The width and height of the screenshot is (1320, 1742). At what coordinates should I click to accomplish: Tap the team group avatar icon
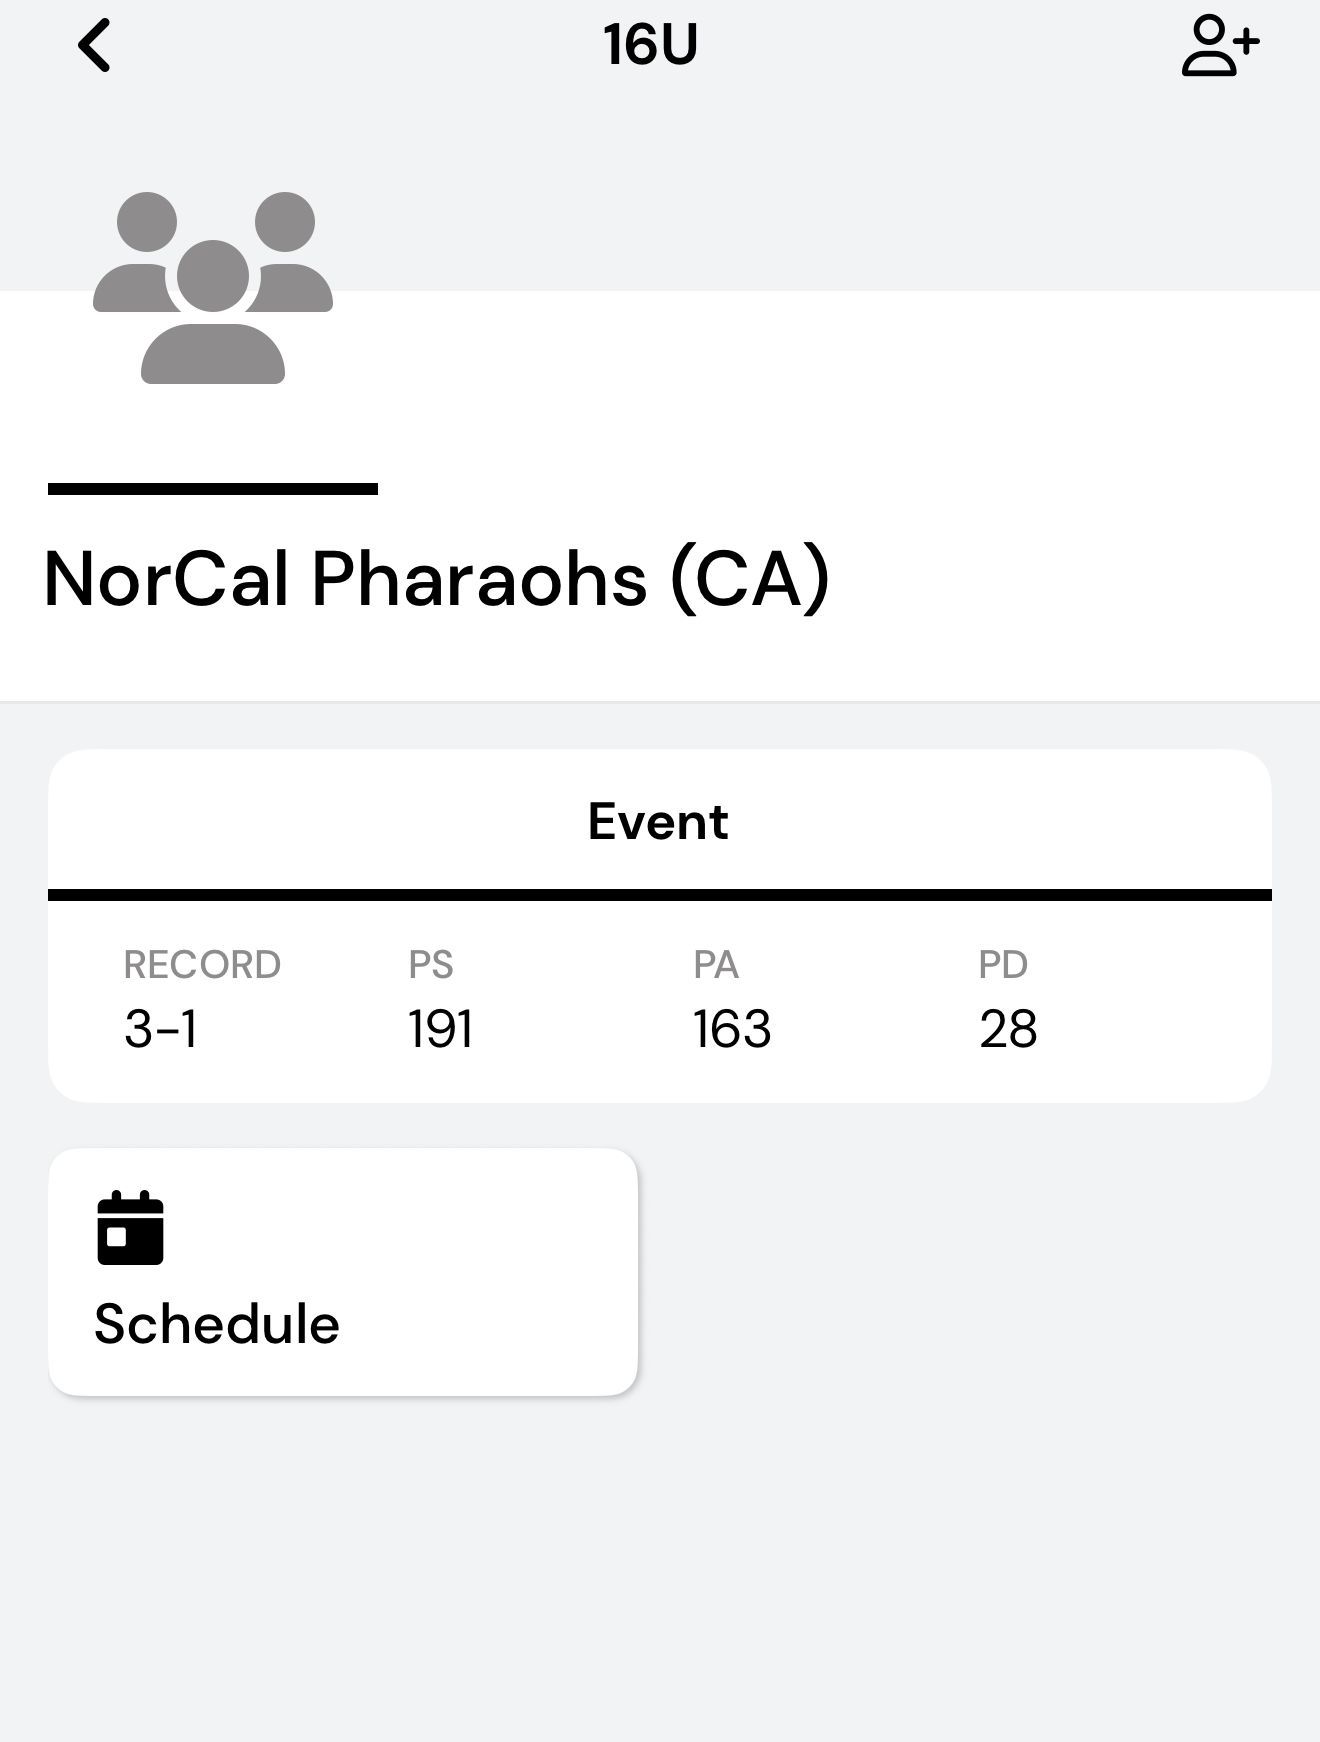[213, 288]
